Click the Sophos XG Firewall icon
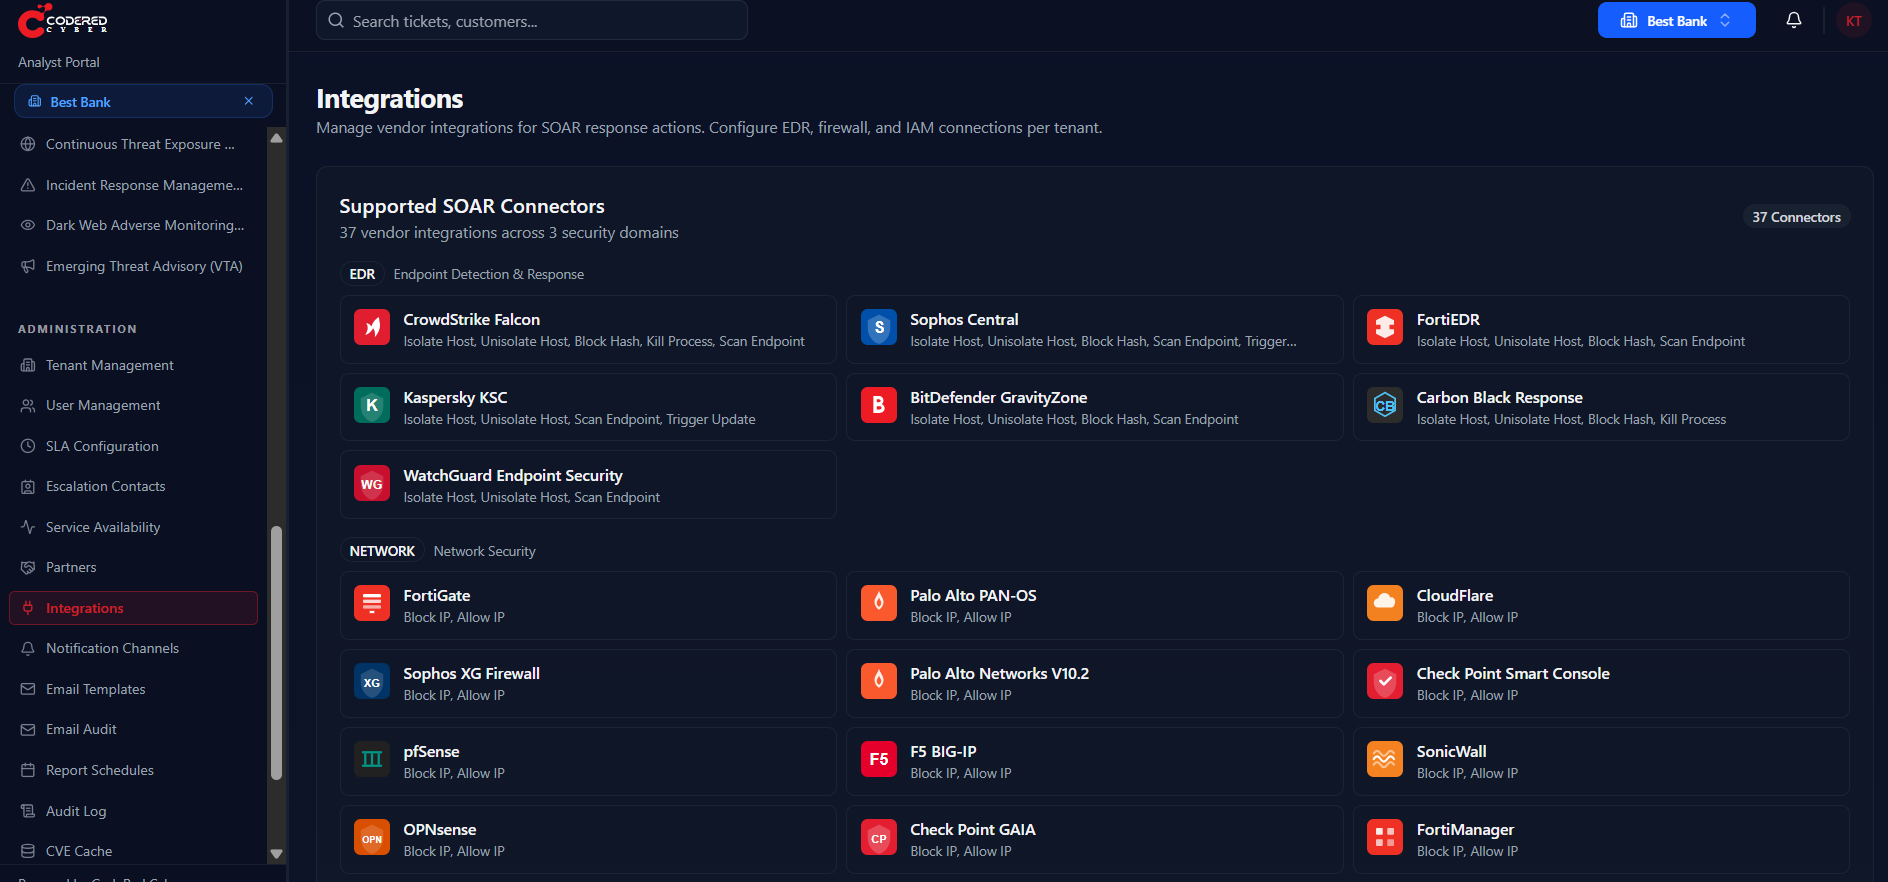 [x=372, y=681]
